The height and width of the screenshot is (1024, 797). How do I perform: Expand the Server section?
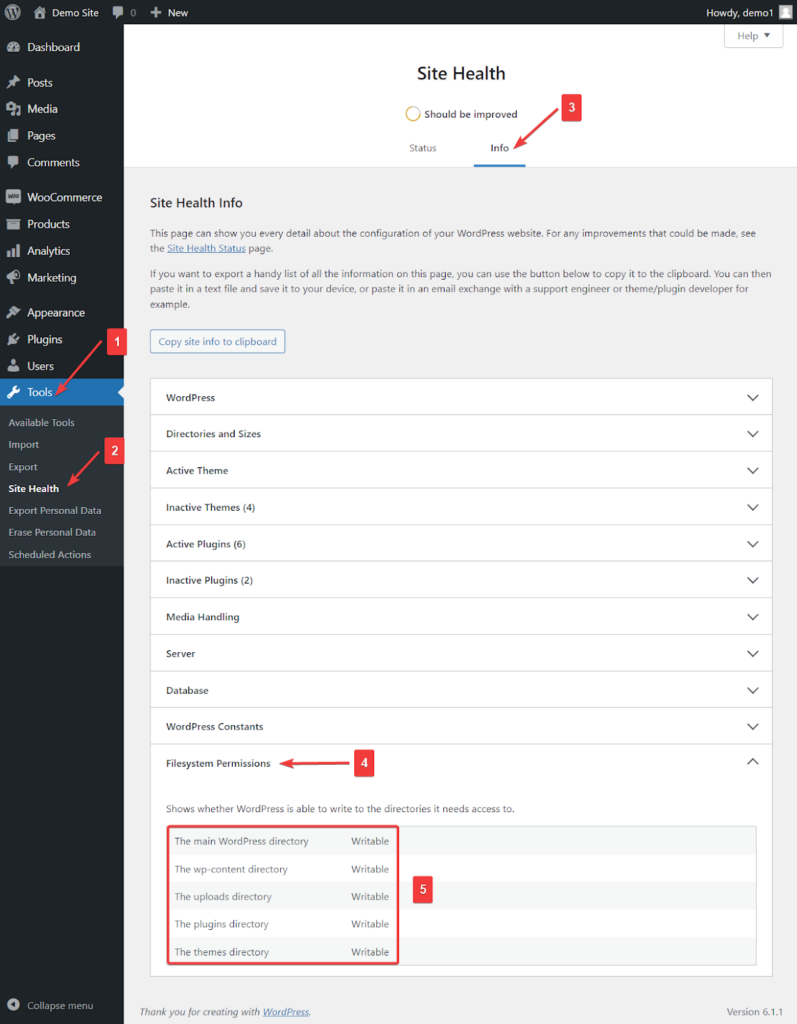[461, 653]
